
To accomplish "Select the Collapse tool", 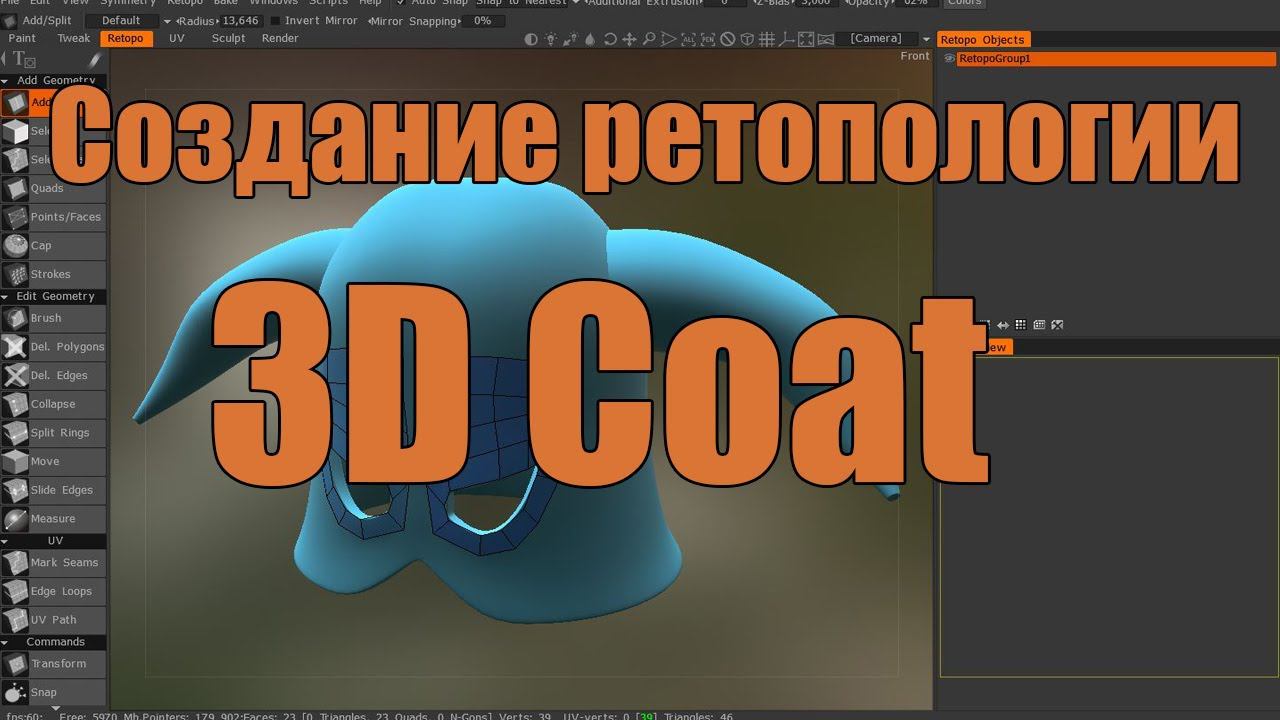I will coord(53,404).
